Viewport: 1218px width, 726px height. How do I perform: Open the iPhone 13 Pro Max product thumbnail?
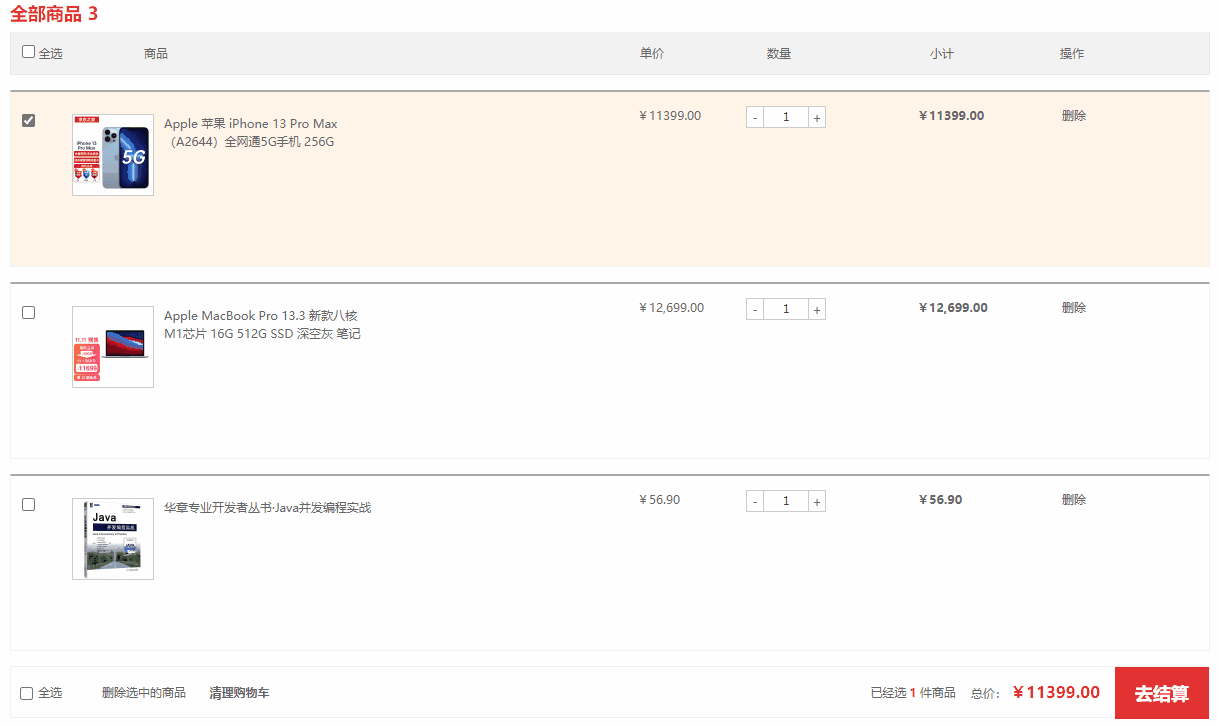click(113, 155)
